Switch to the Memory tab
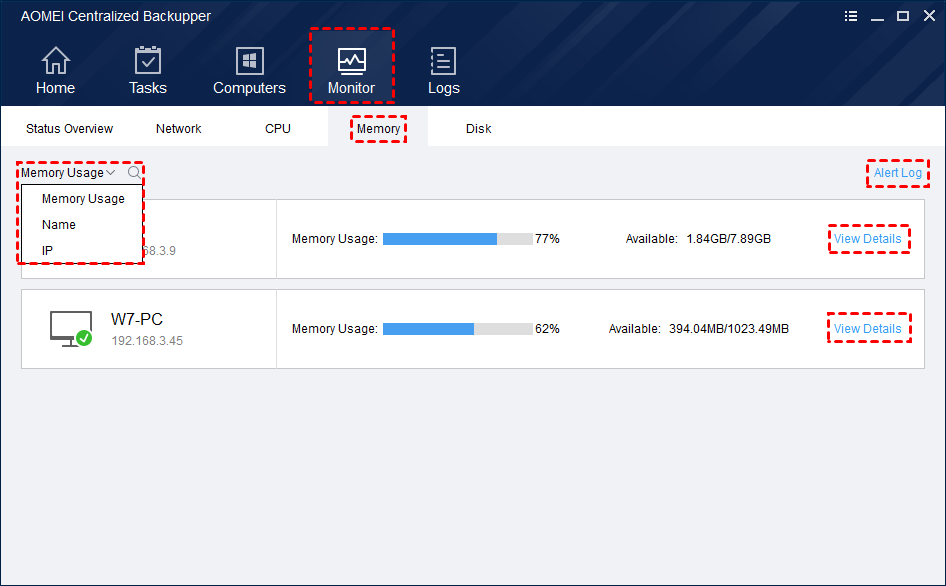This screenshot has height=586, width=946. [378, 129]
